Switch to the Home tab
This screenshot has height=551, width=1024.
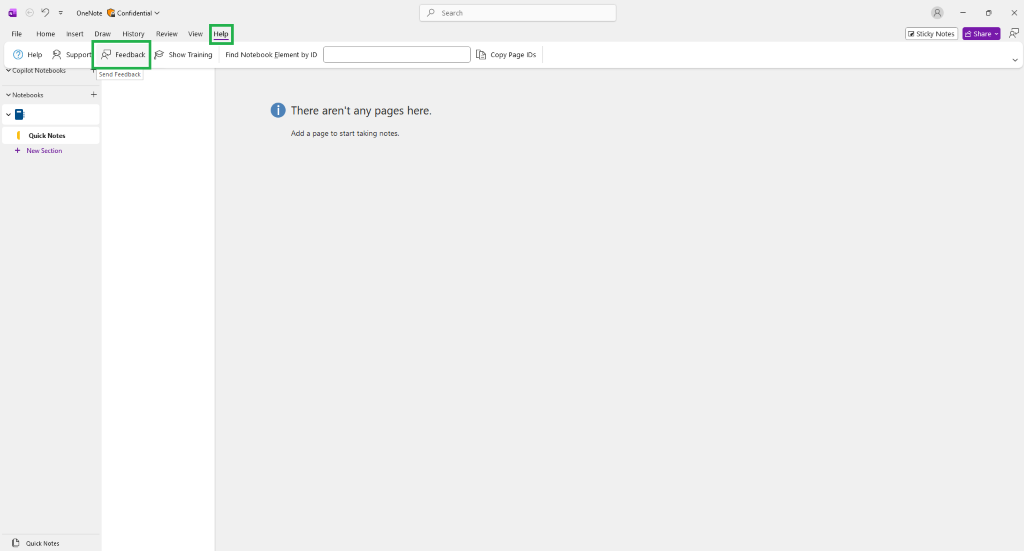click(46, 34)
